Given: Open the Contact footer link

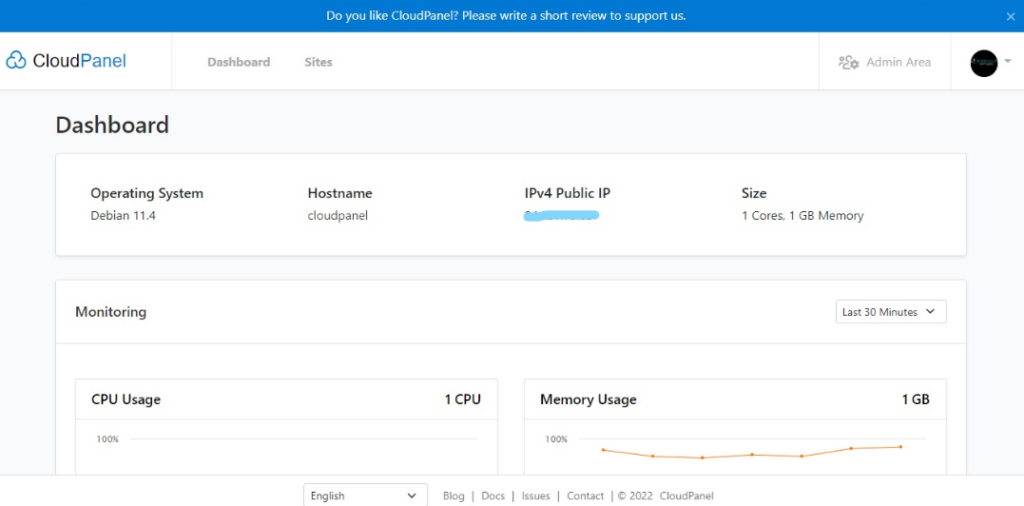Looking at the screenshot, I should 585,496.
